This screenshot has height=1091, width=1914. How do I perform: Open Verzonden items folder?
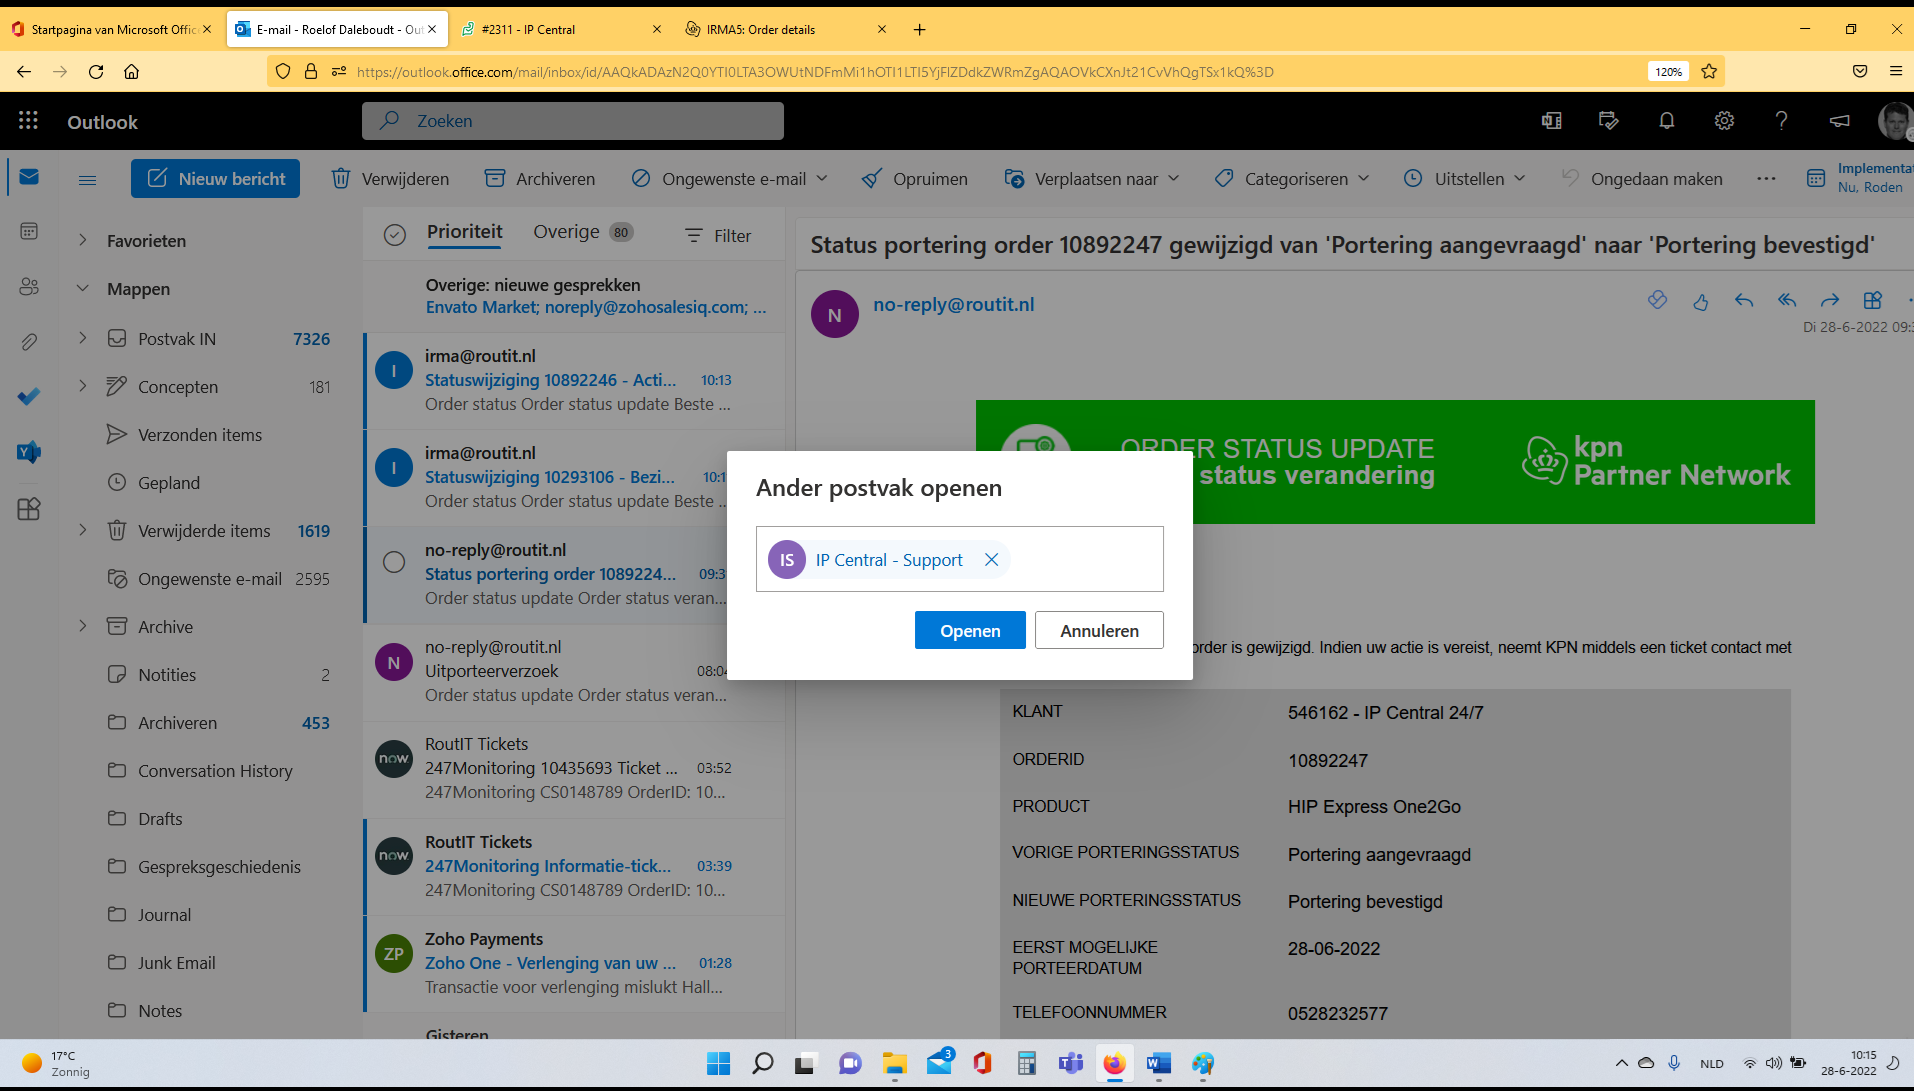point(200,434)
